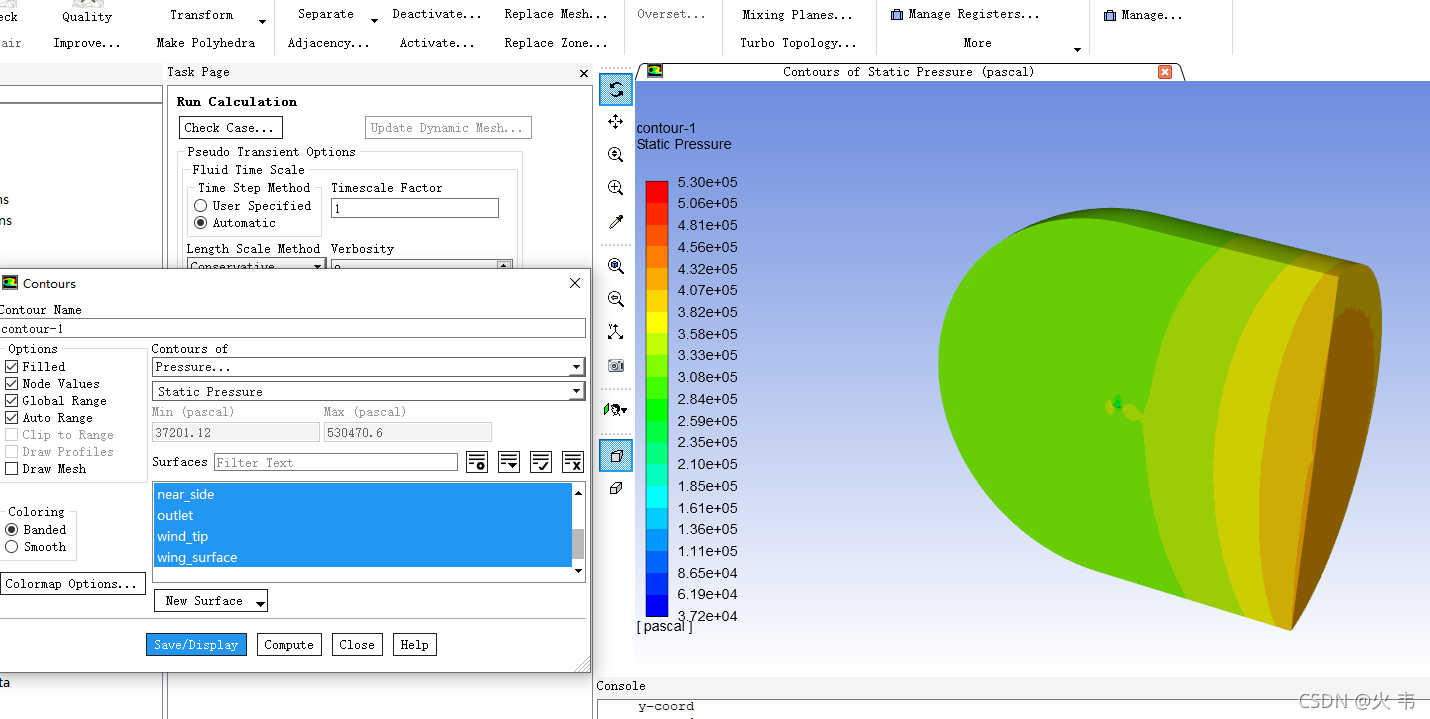The width and height of the screenshot is (1430, 719).
Task: Click the camera screenshot icon
Action: (x=616, y=366)
